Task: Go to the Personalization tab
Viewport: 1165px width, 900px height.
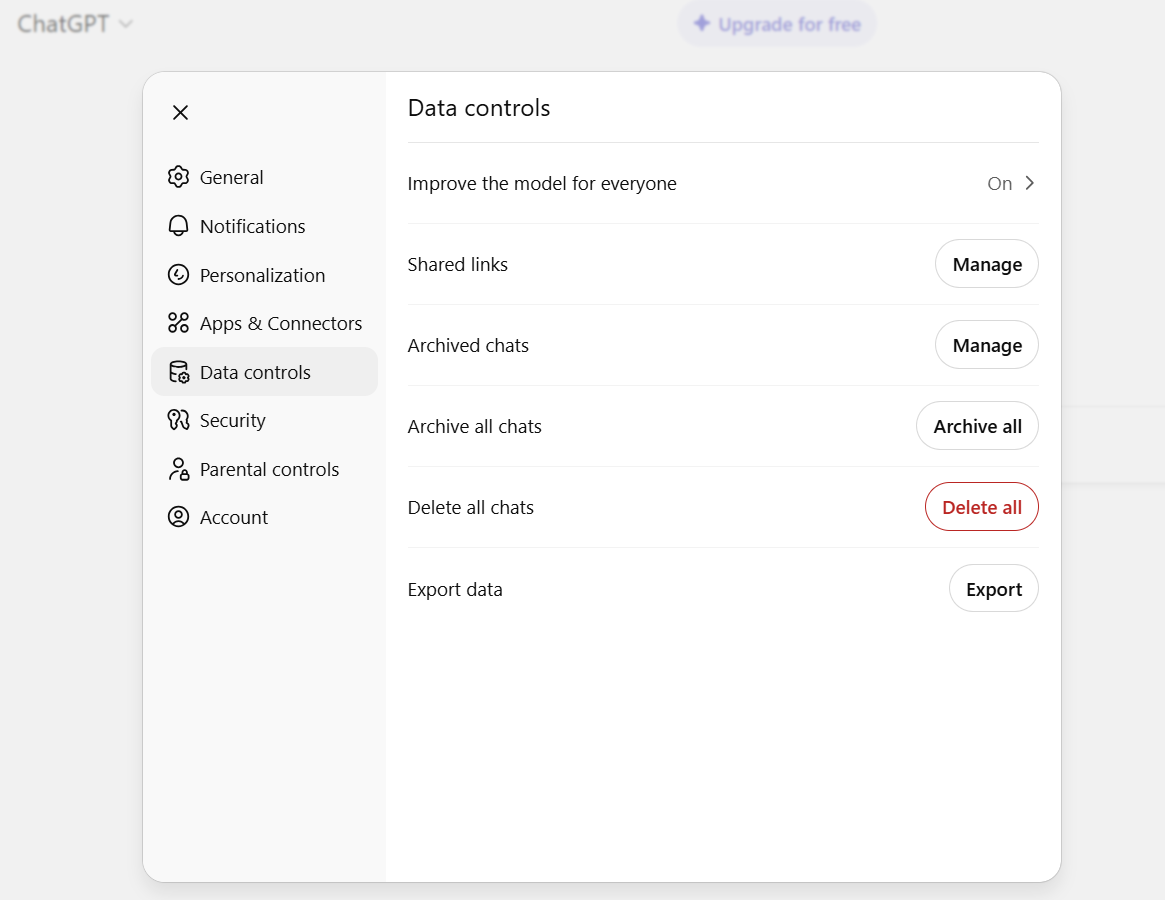Action: 265,275
